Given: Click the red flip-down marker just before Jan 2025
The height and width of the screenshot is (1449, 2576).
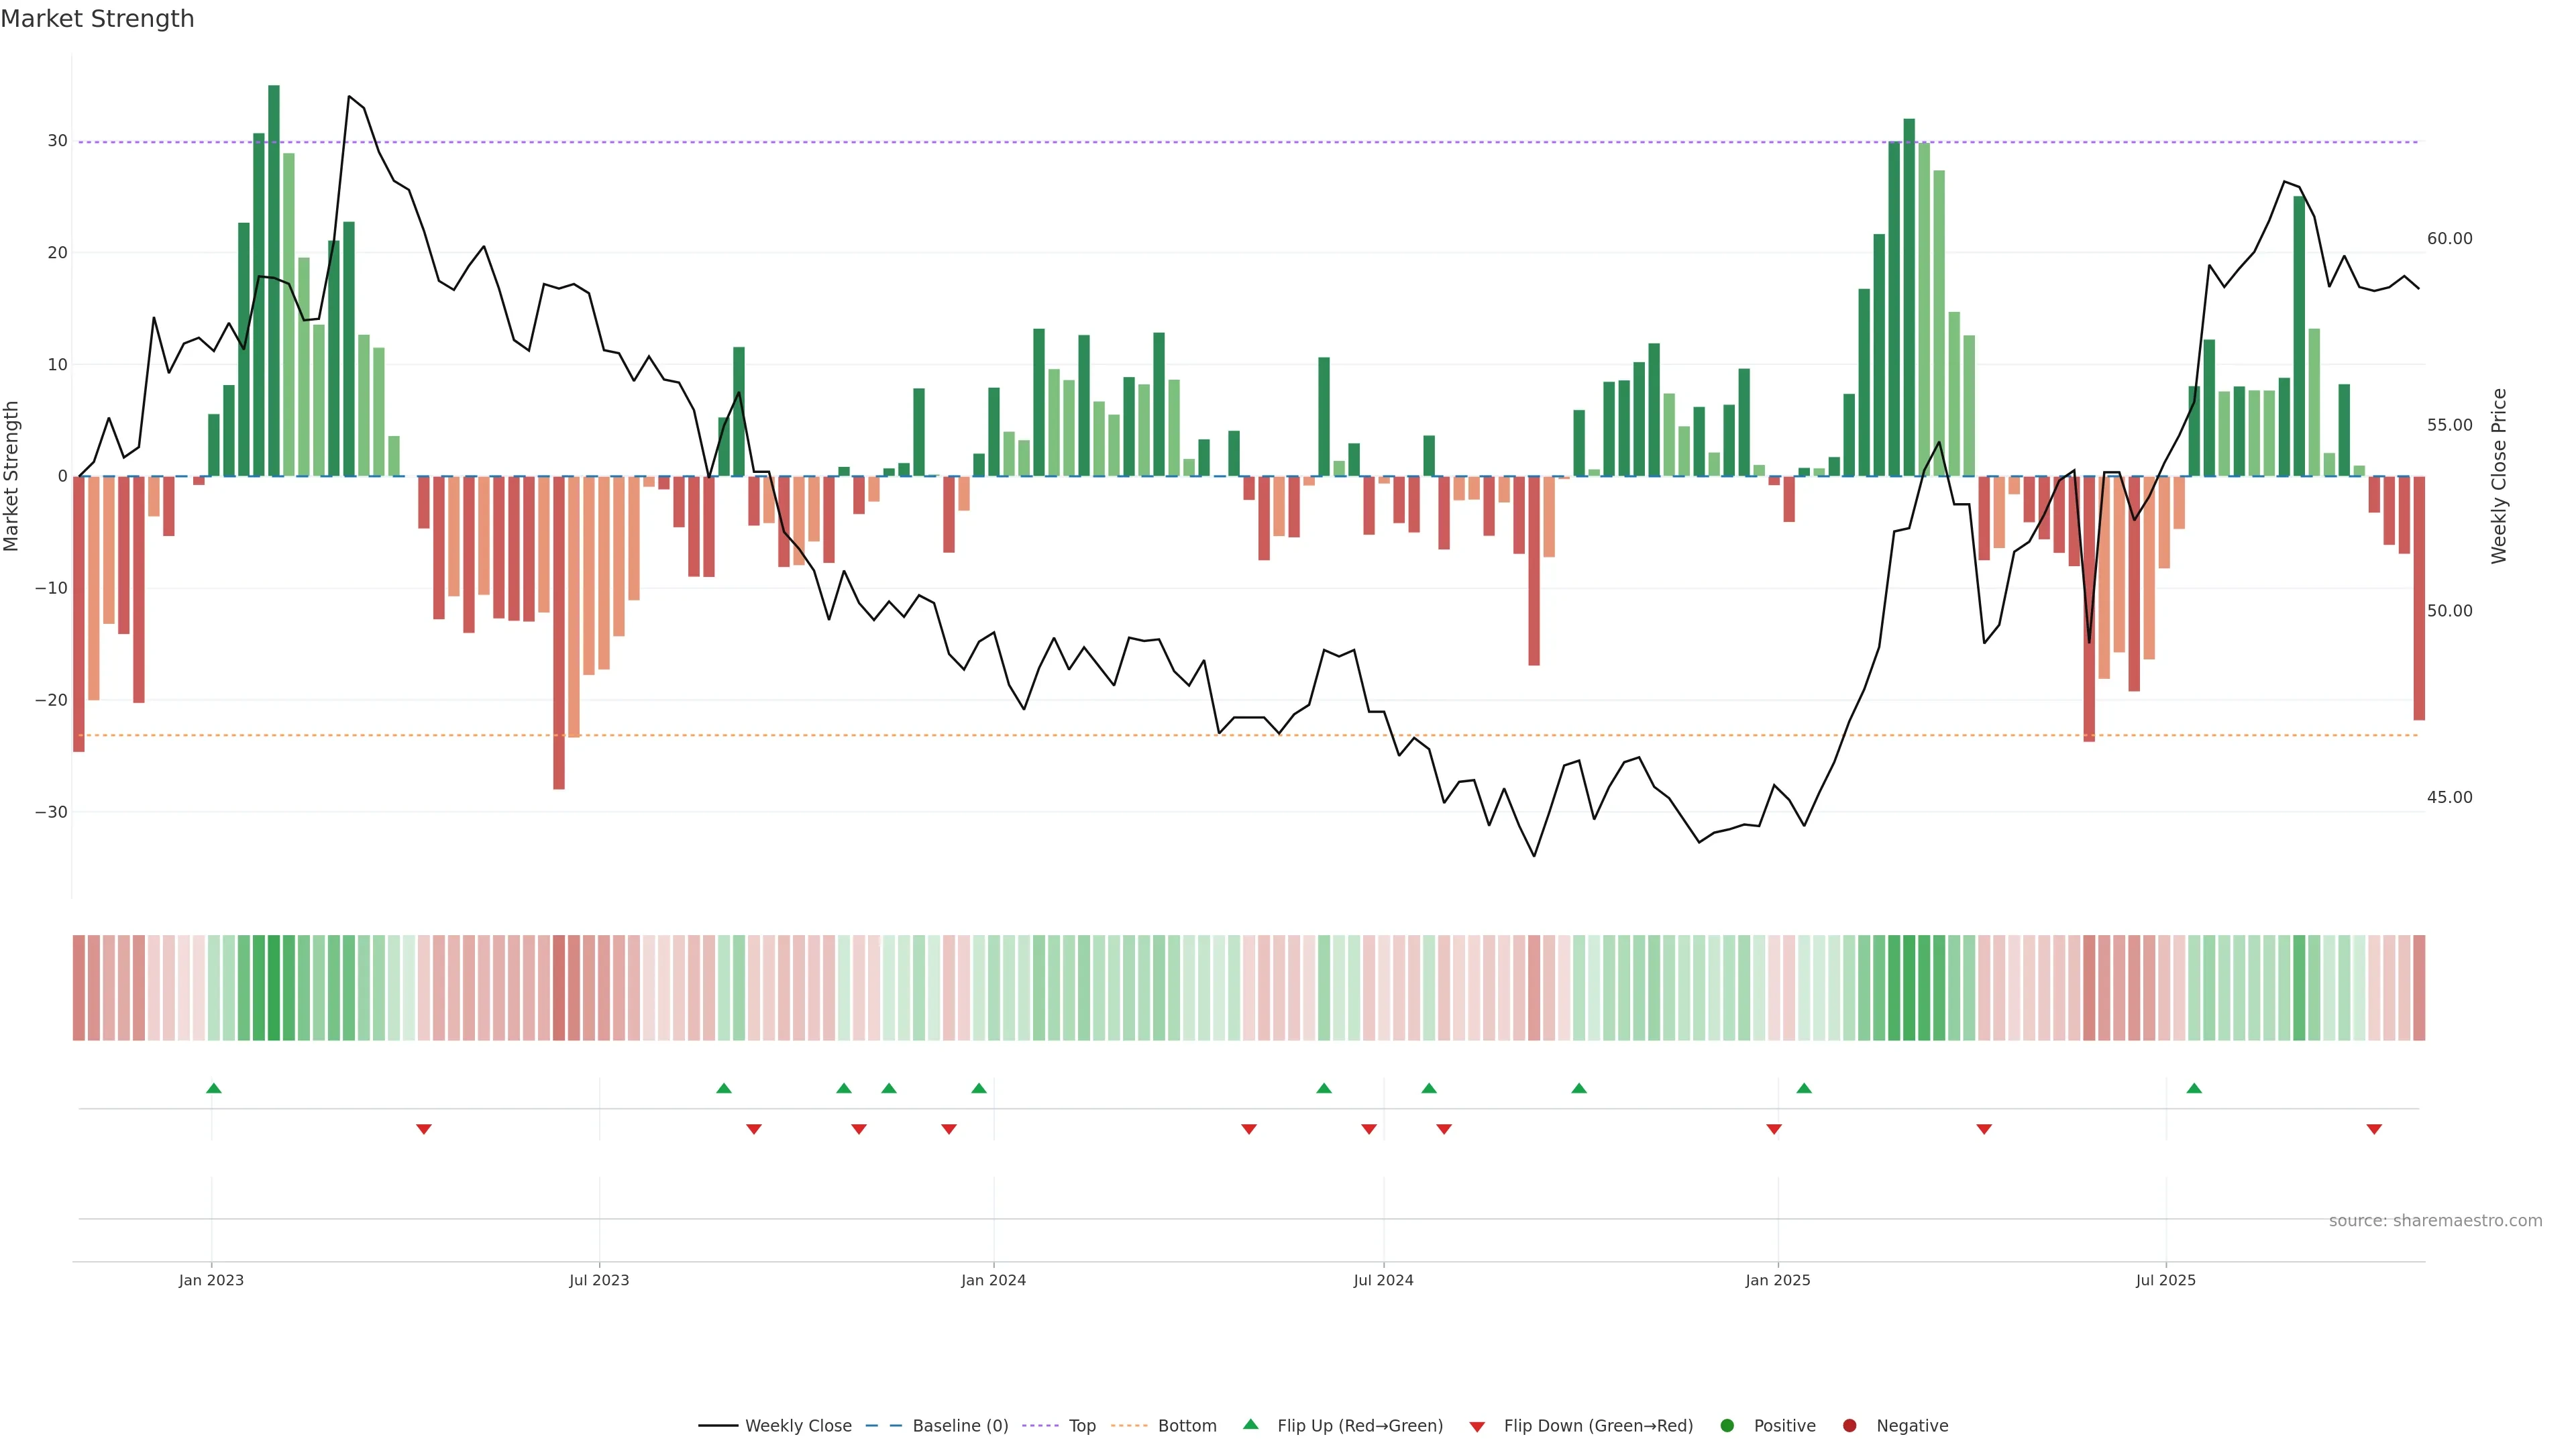Looking at the screenshot, I should pyautogui.click(x=1774, y=1129).
